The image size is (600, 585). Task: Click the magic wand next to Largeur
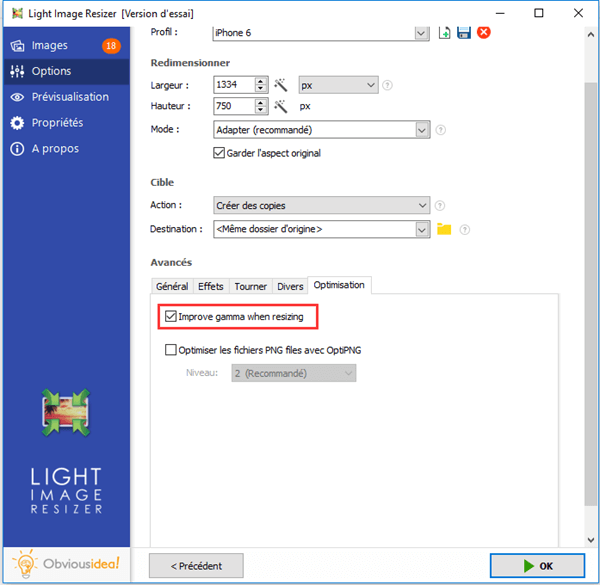280,85
